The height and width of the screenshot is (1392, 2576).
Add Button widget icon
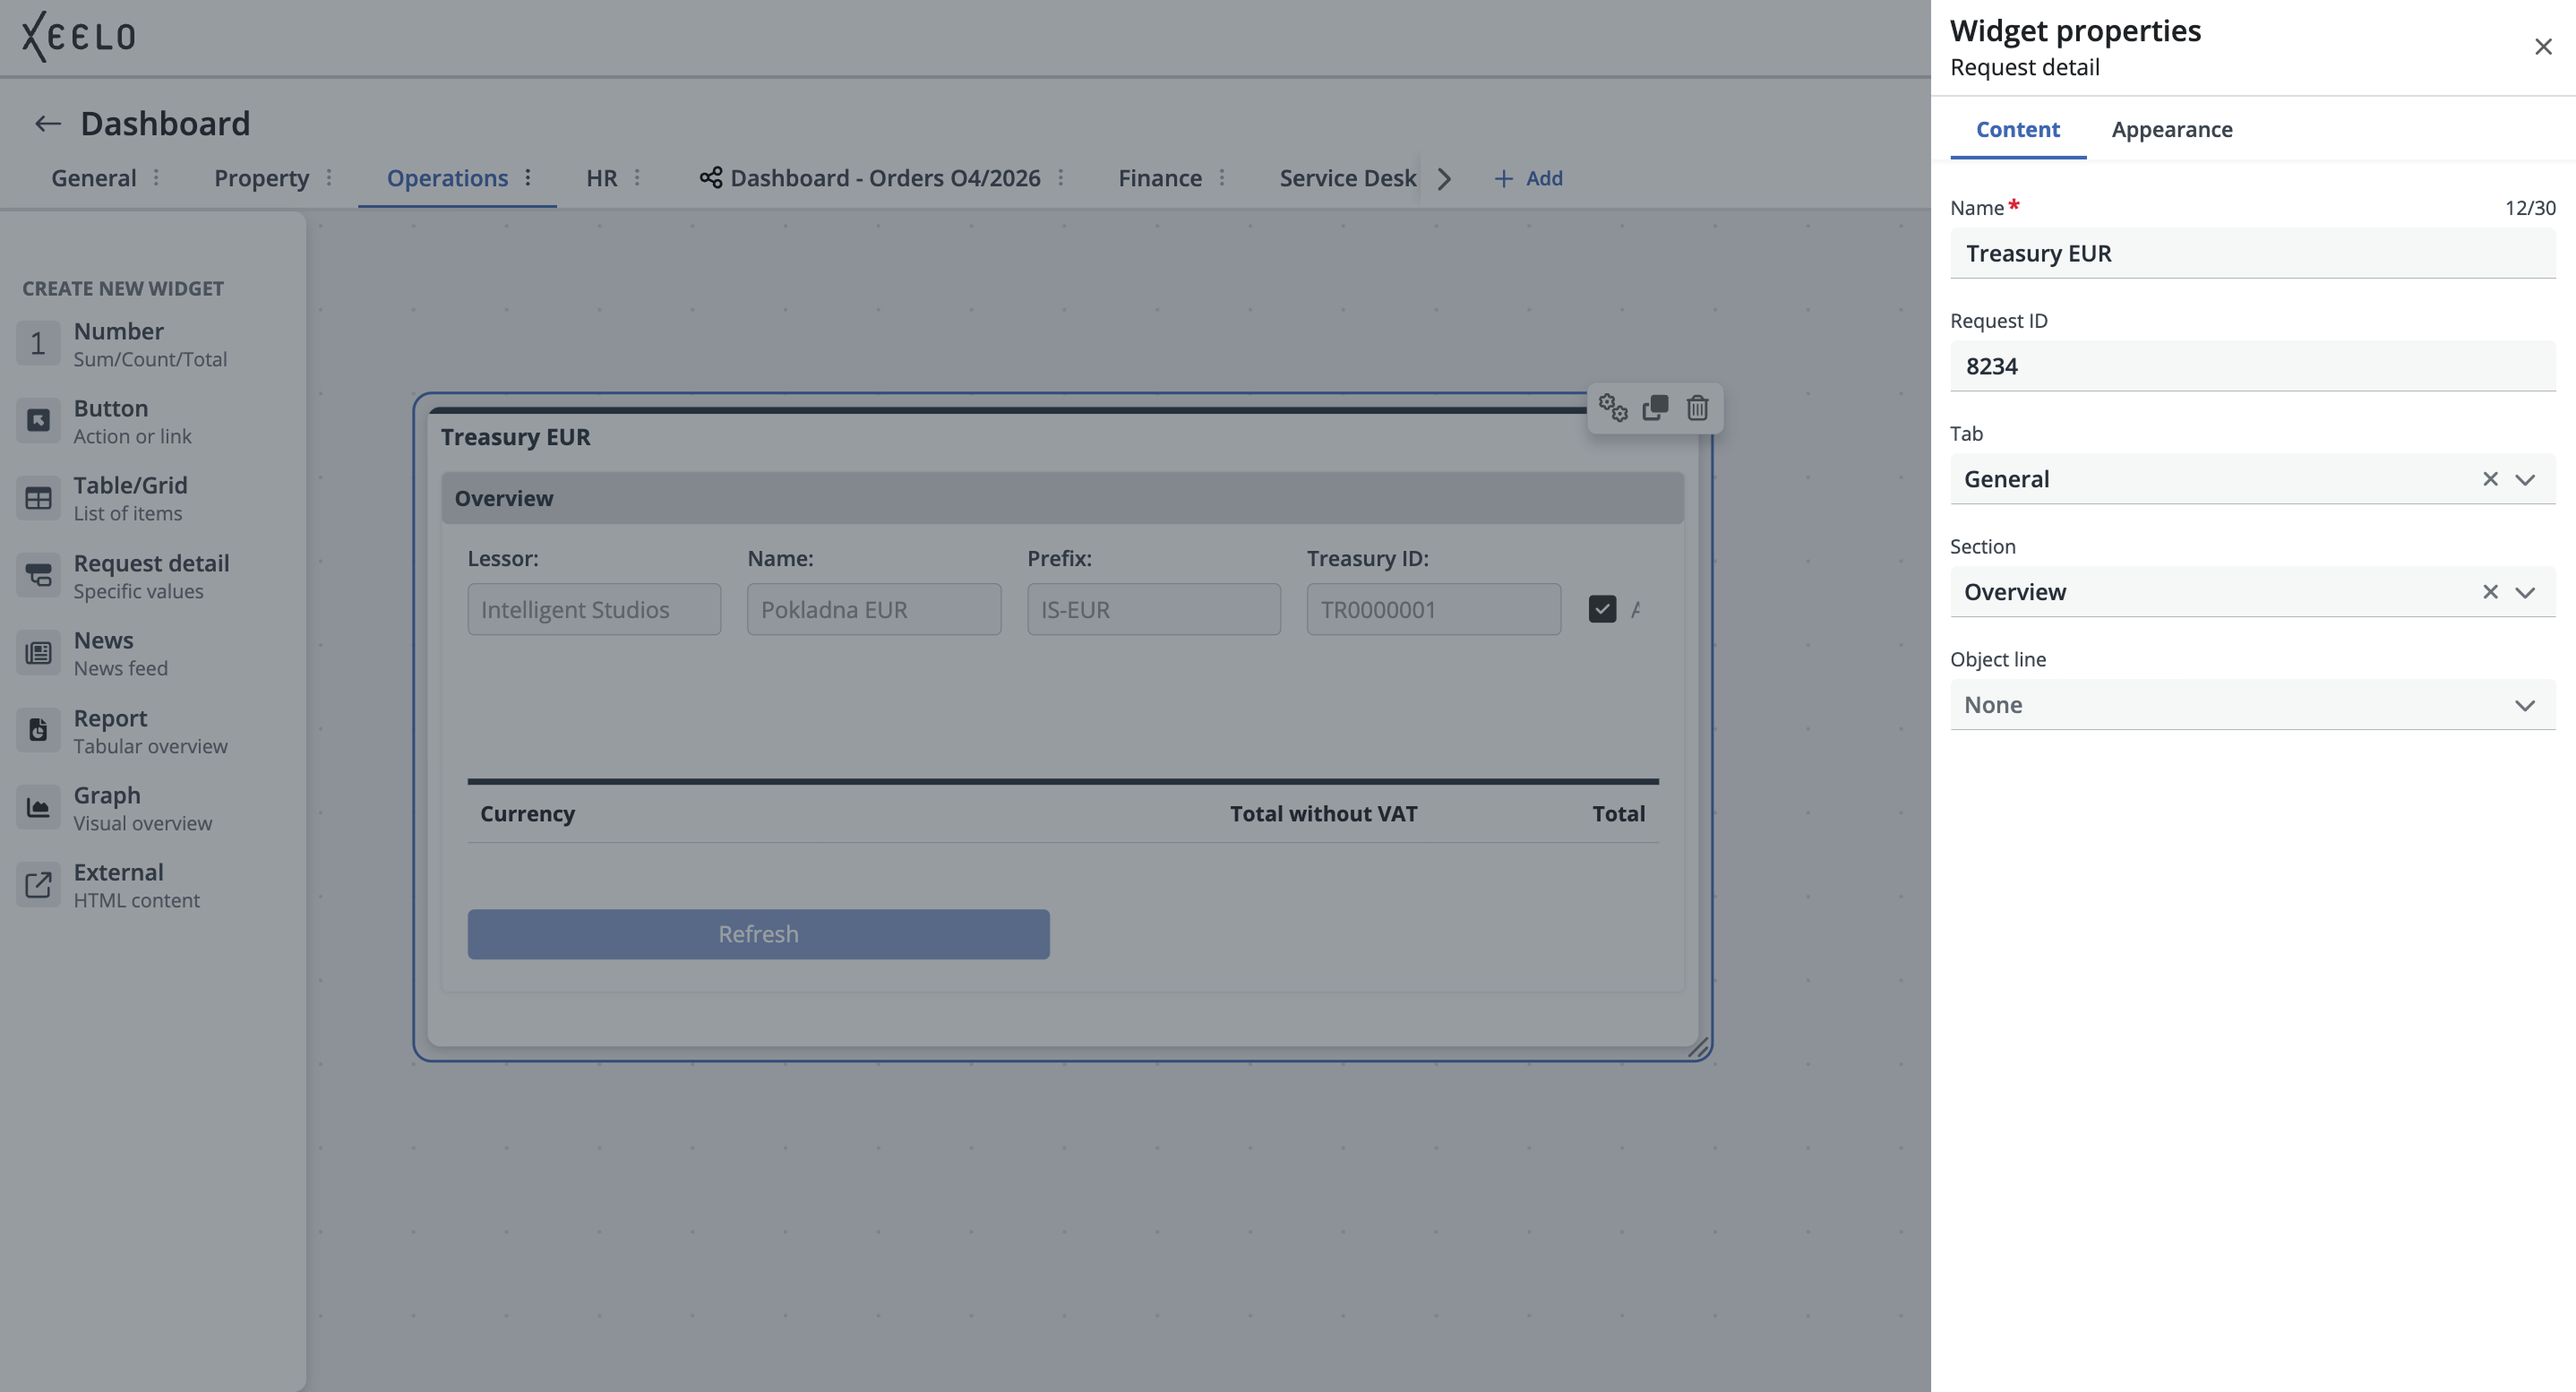38,421
